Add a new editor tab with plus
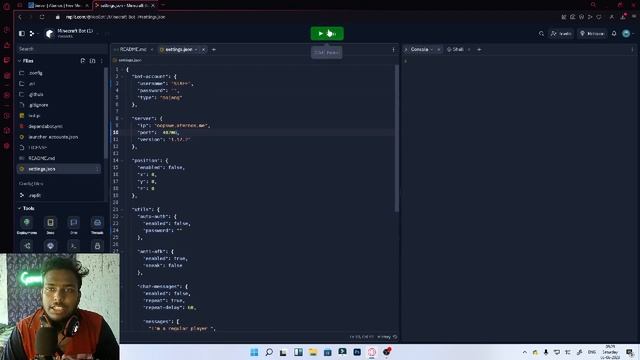Screen dimensions: 640x360 tap(213, 49)
